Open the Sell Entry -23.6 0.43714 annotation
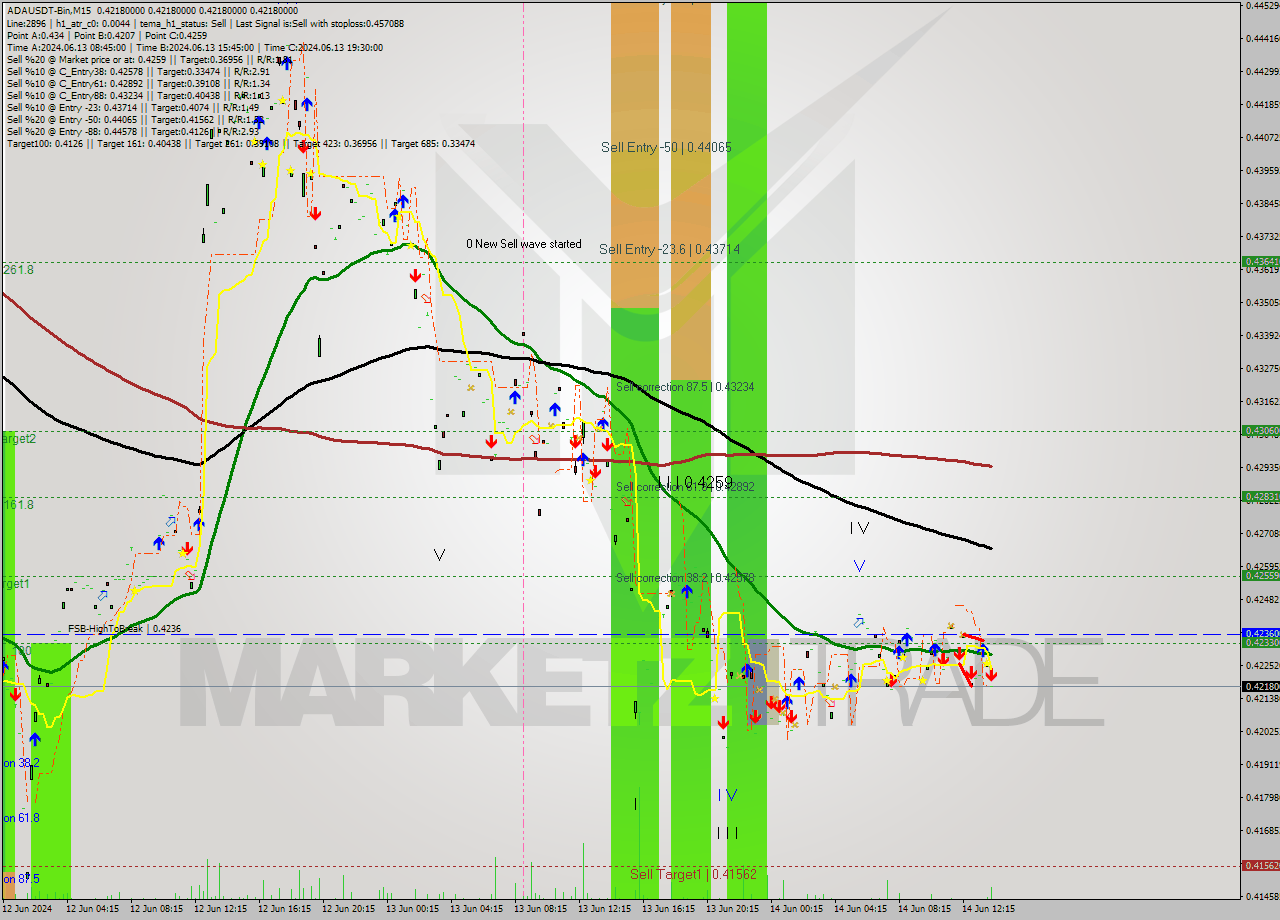 pos(668,249)
